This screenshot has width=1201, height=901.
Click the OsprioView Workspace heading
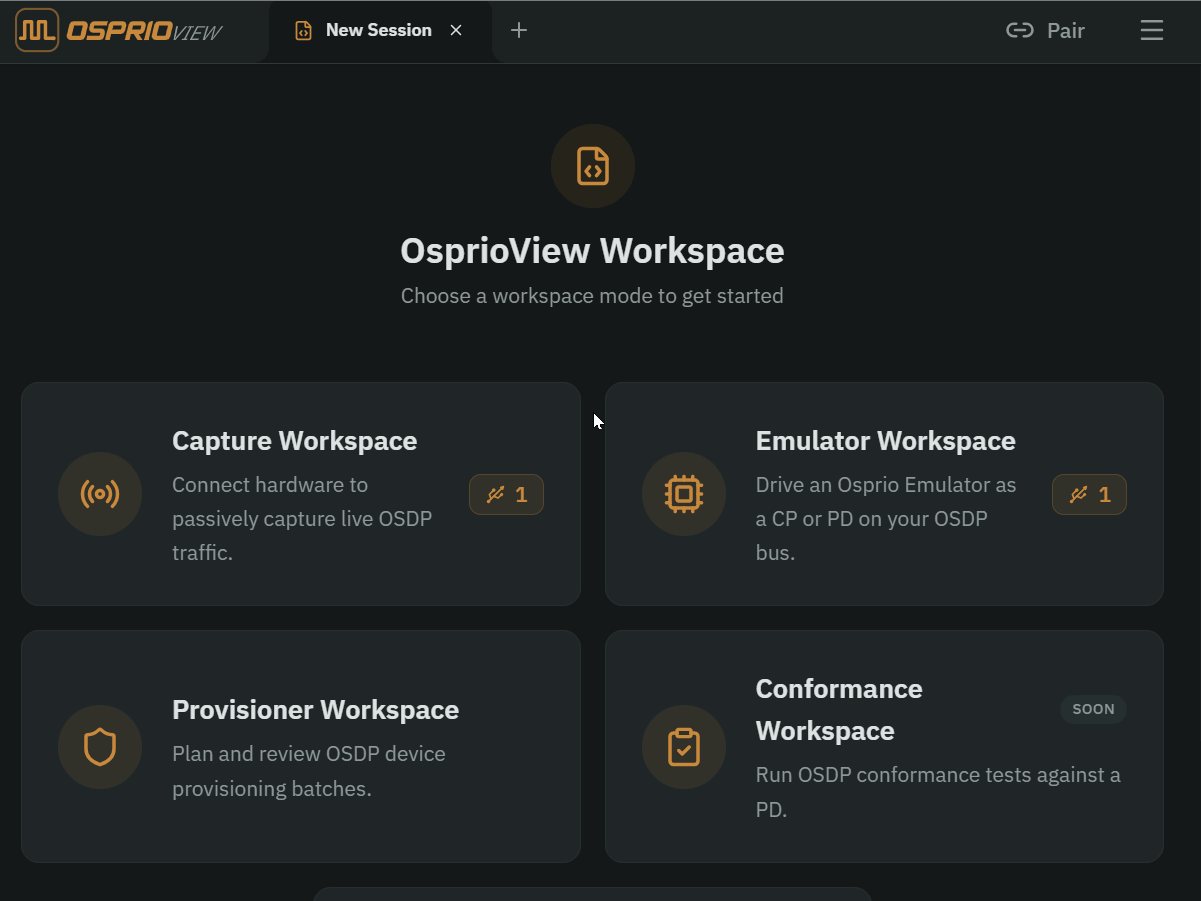pos(592,251)
